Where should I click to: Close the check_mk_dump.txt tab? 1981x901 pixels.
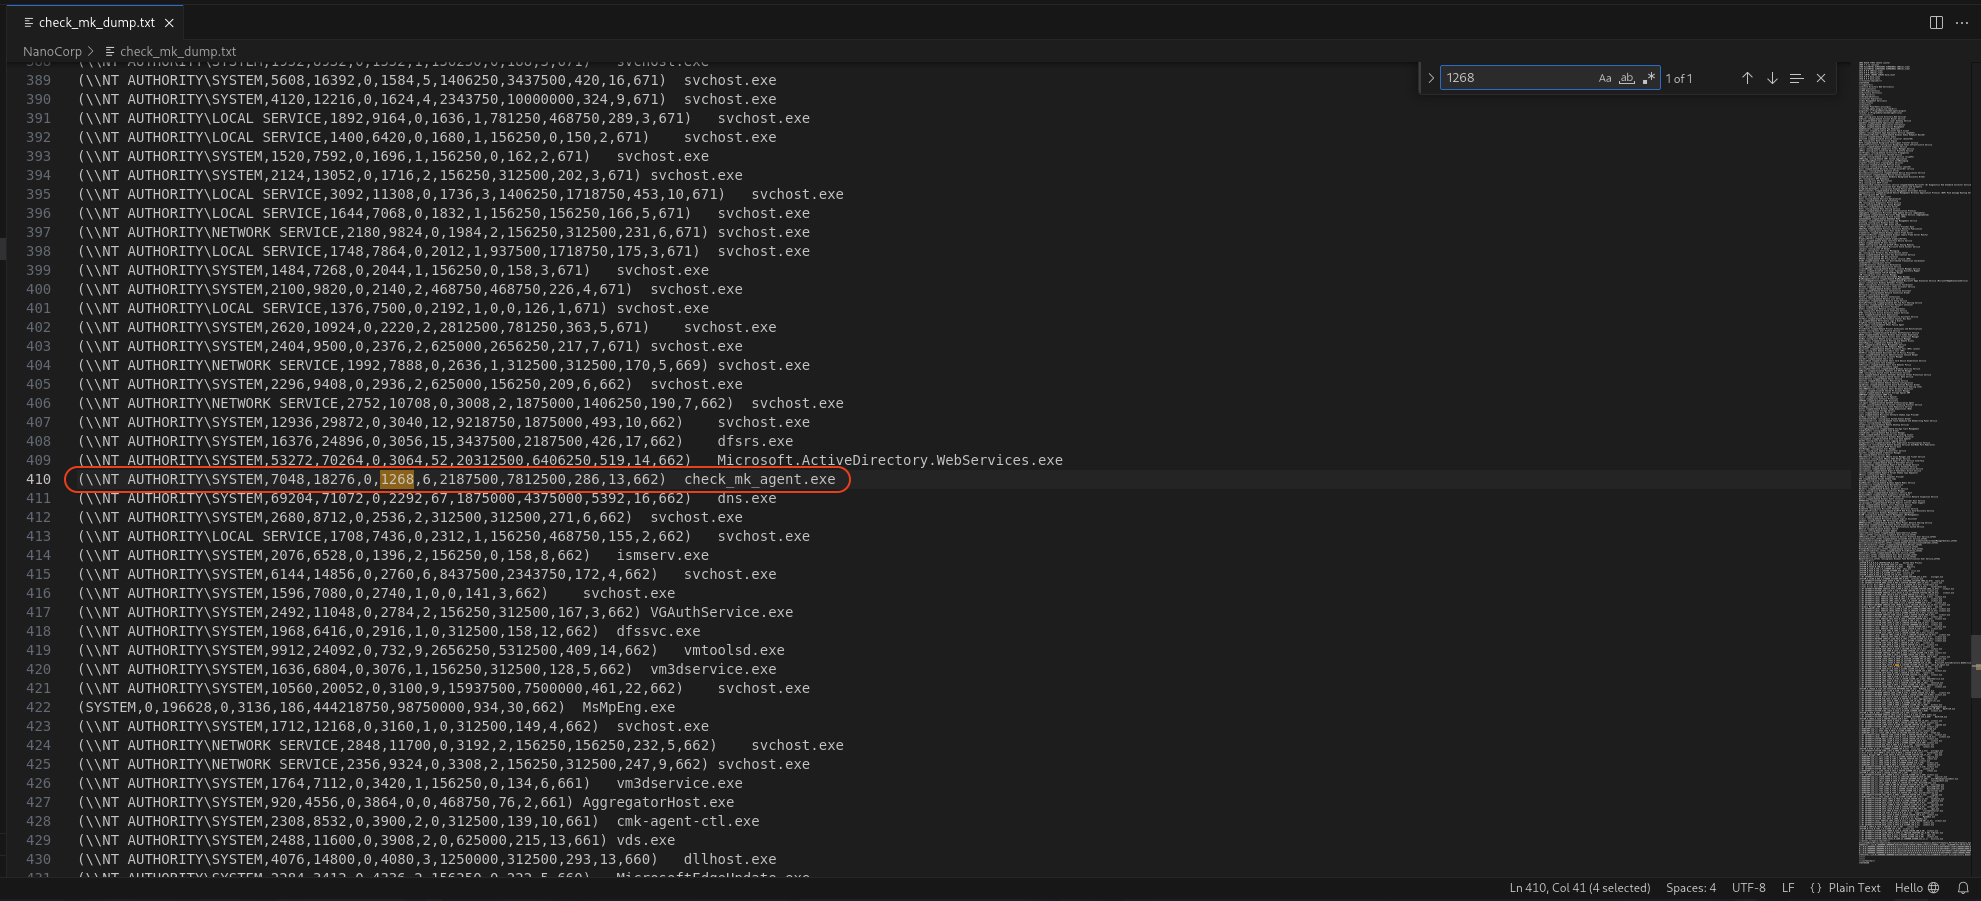pos(169,23)
